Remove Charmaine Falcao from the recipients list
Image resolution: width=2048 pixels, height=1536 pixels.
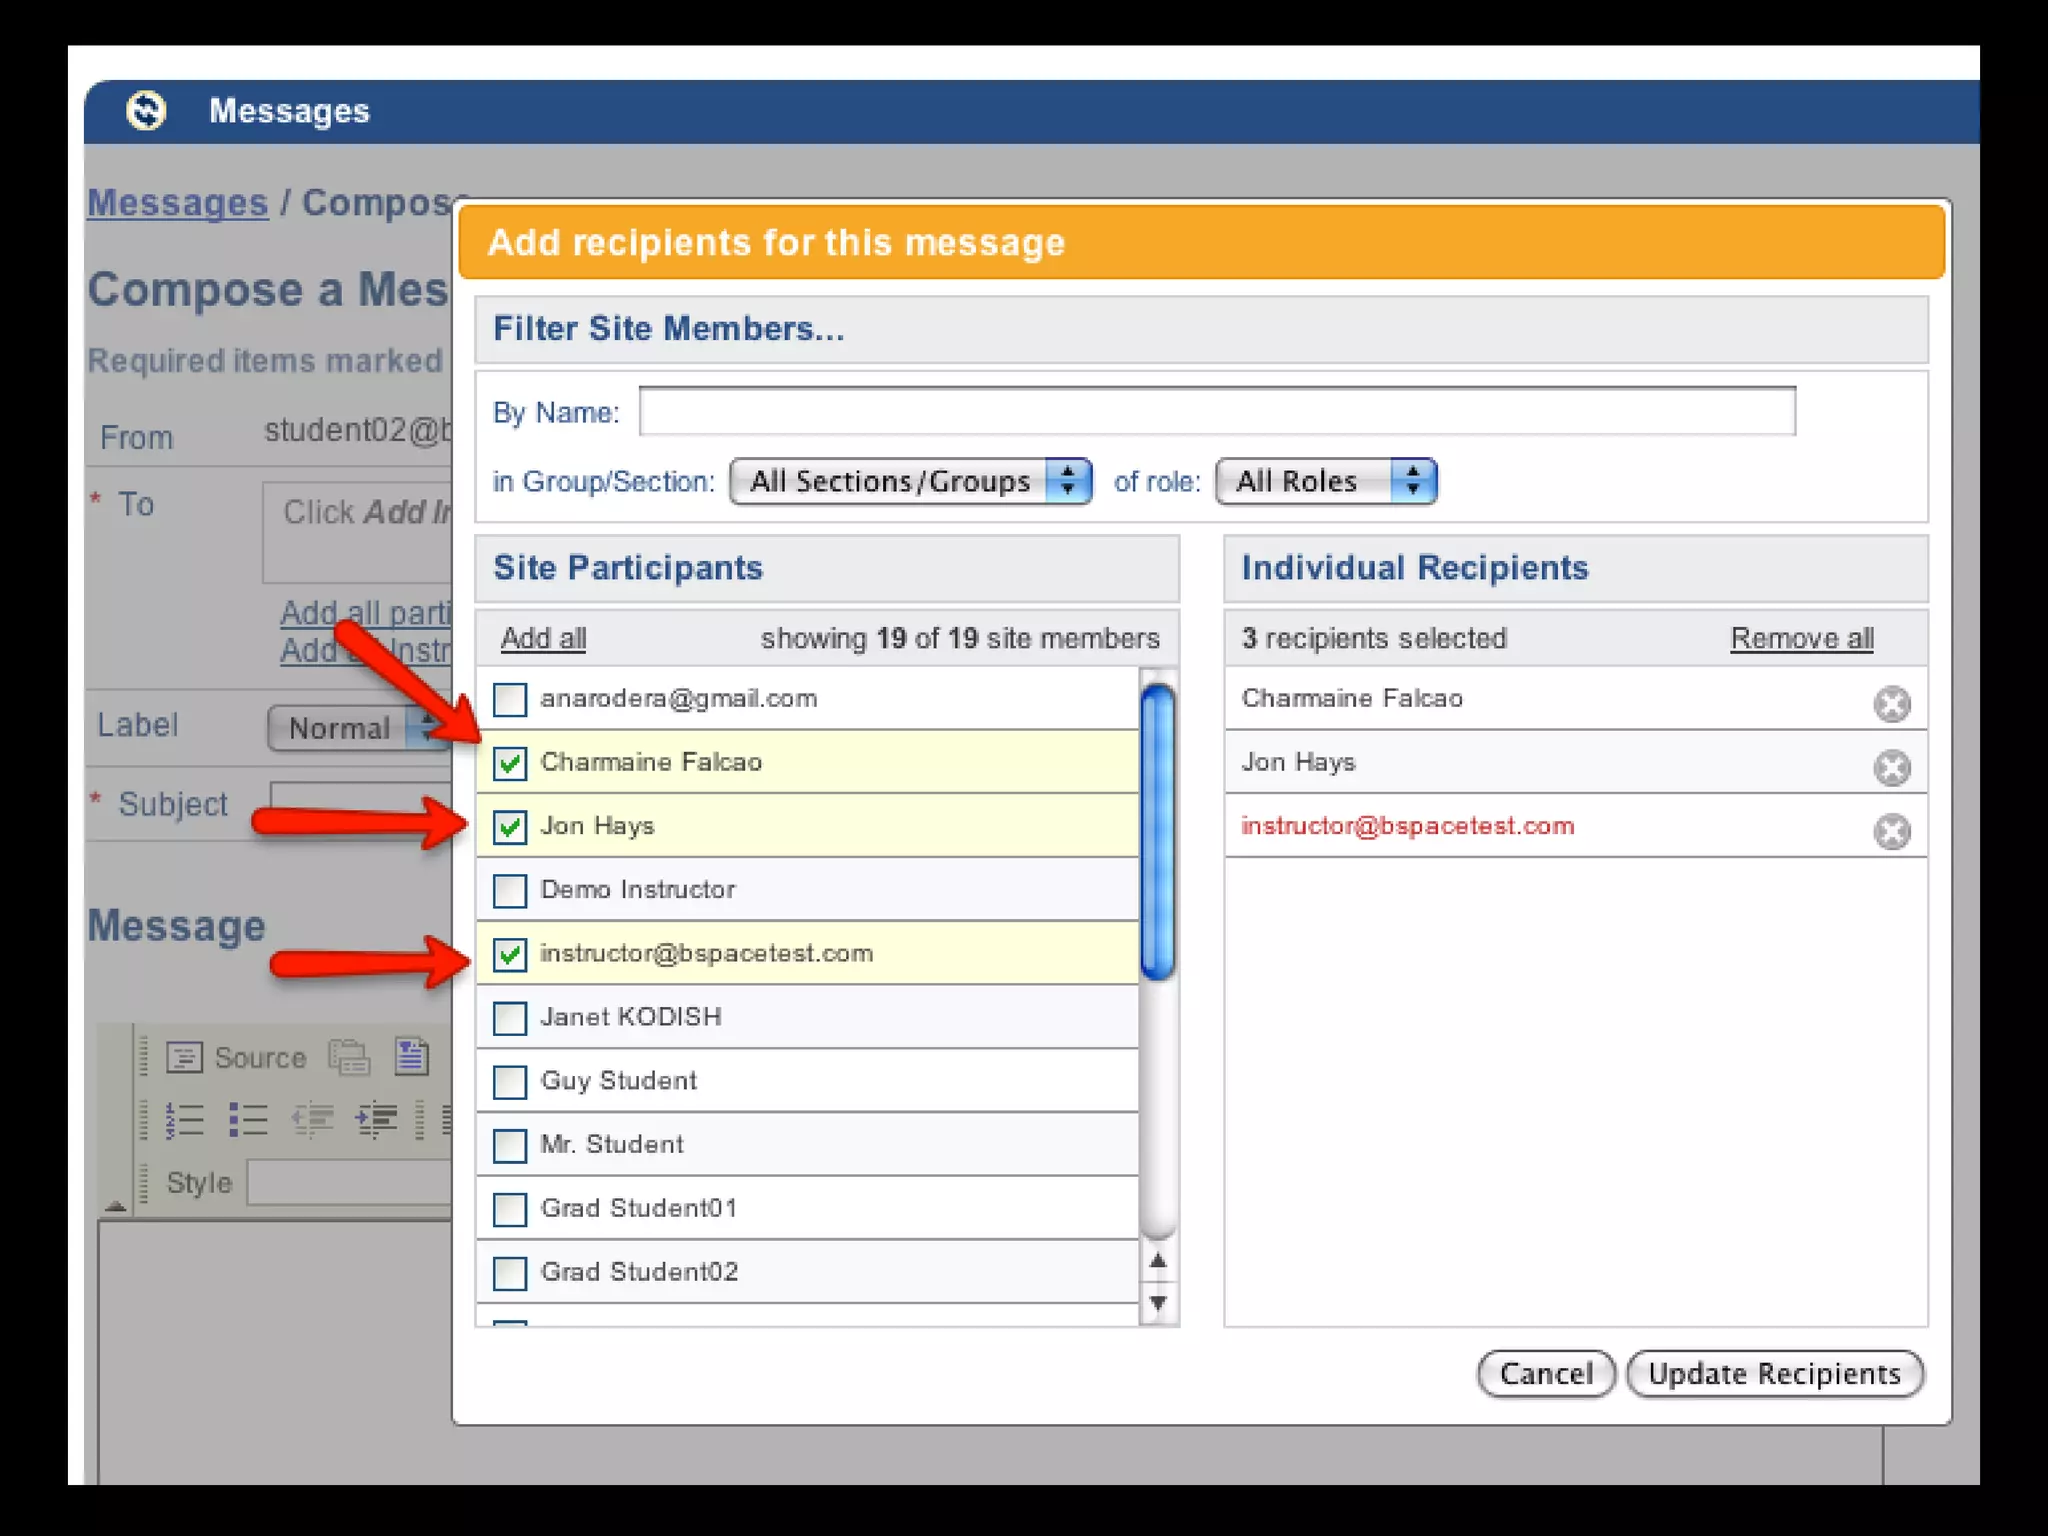click(x=1891, y=704)
